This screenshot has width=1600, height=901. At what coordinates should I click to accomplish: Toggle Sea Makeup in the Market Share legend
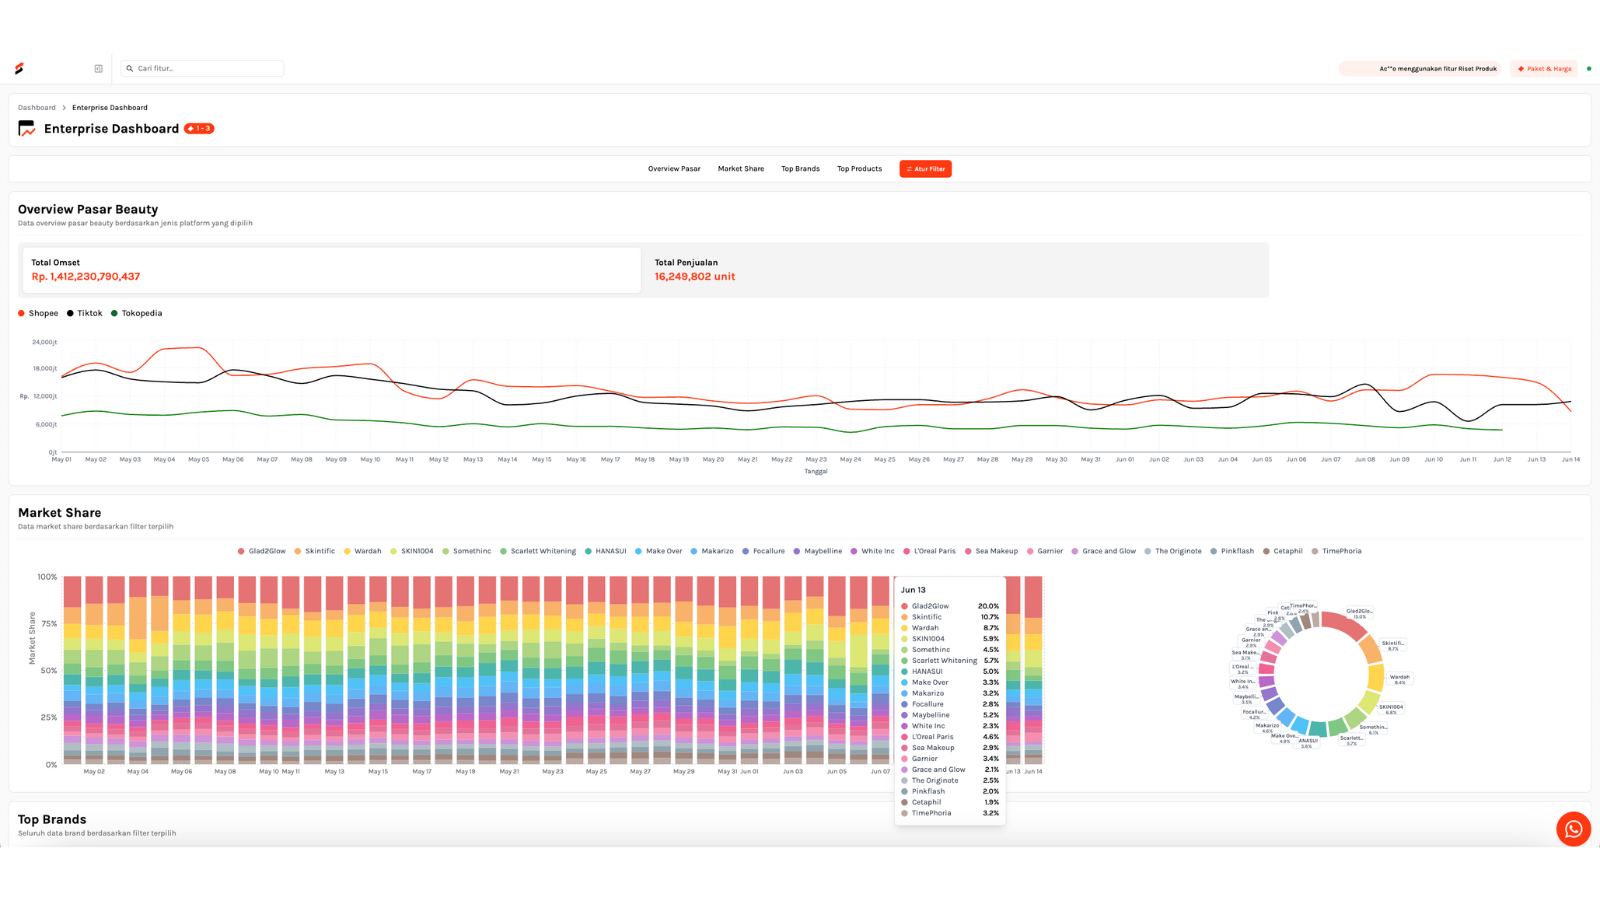point(992,551)
